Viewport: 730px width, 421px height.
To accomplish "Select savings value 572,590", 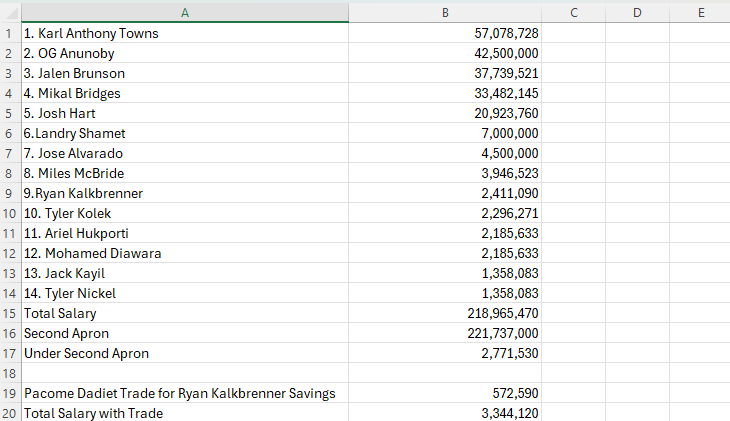I will coord(445,394).
